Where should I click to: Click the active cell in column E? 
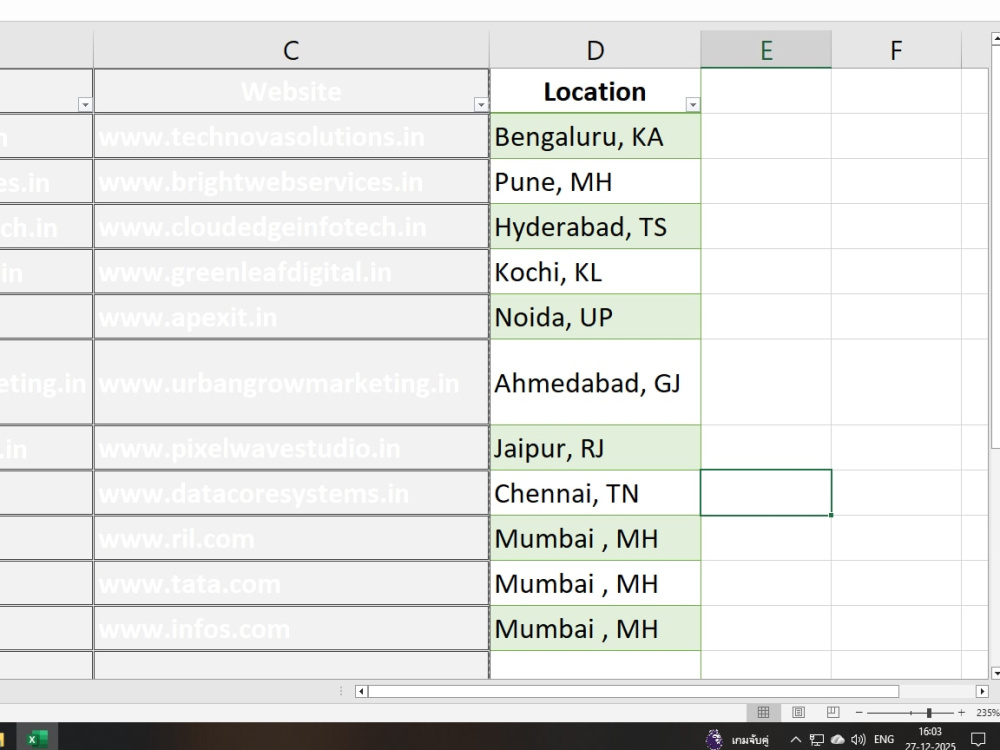[766, 493]
